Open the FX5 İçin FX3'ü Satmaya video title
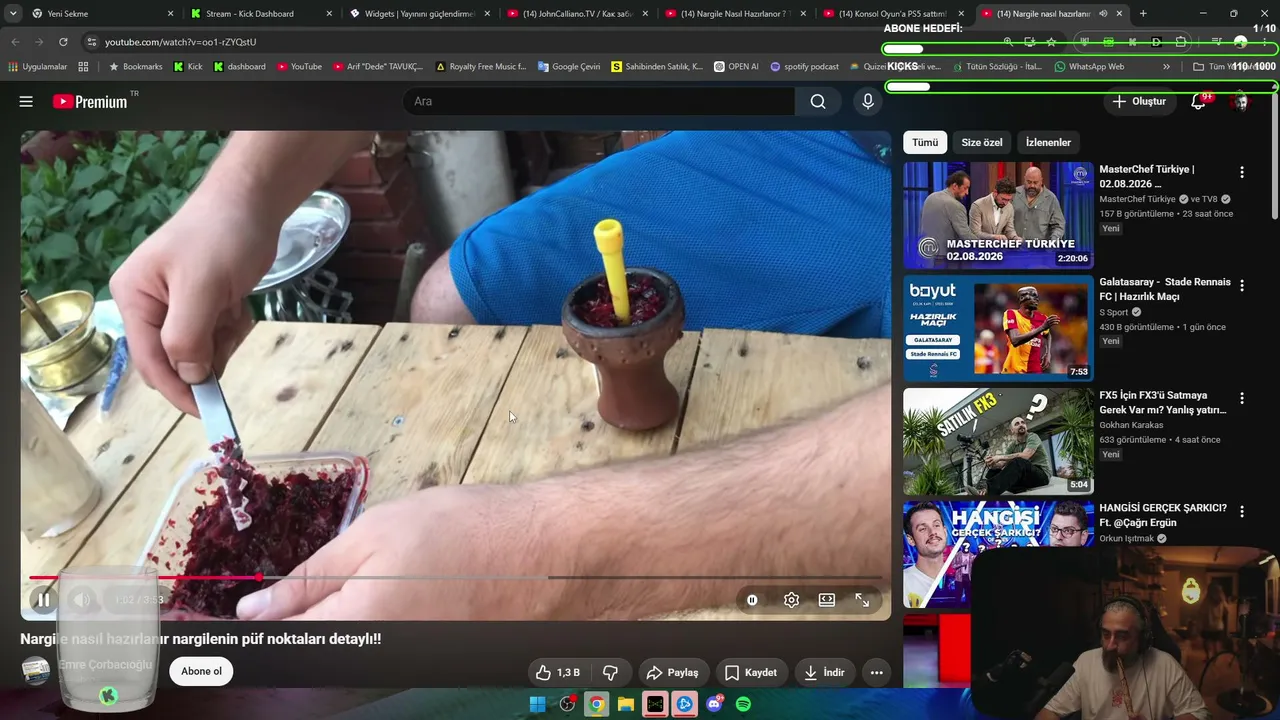This screenshot has width=1280, height=720. 1162,402
